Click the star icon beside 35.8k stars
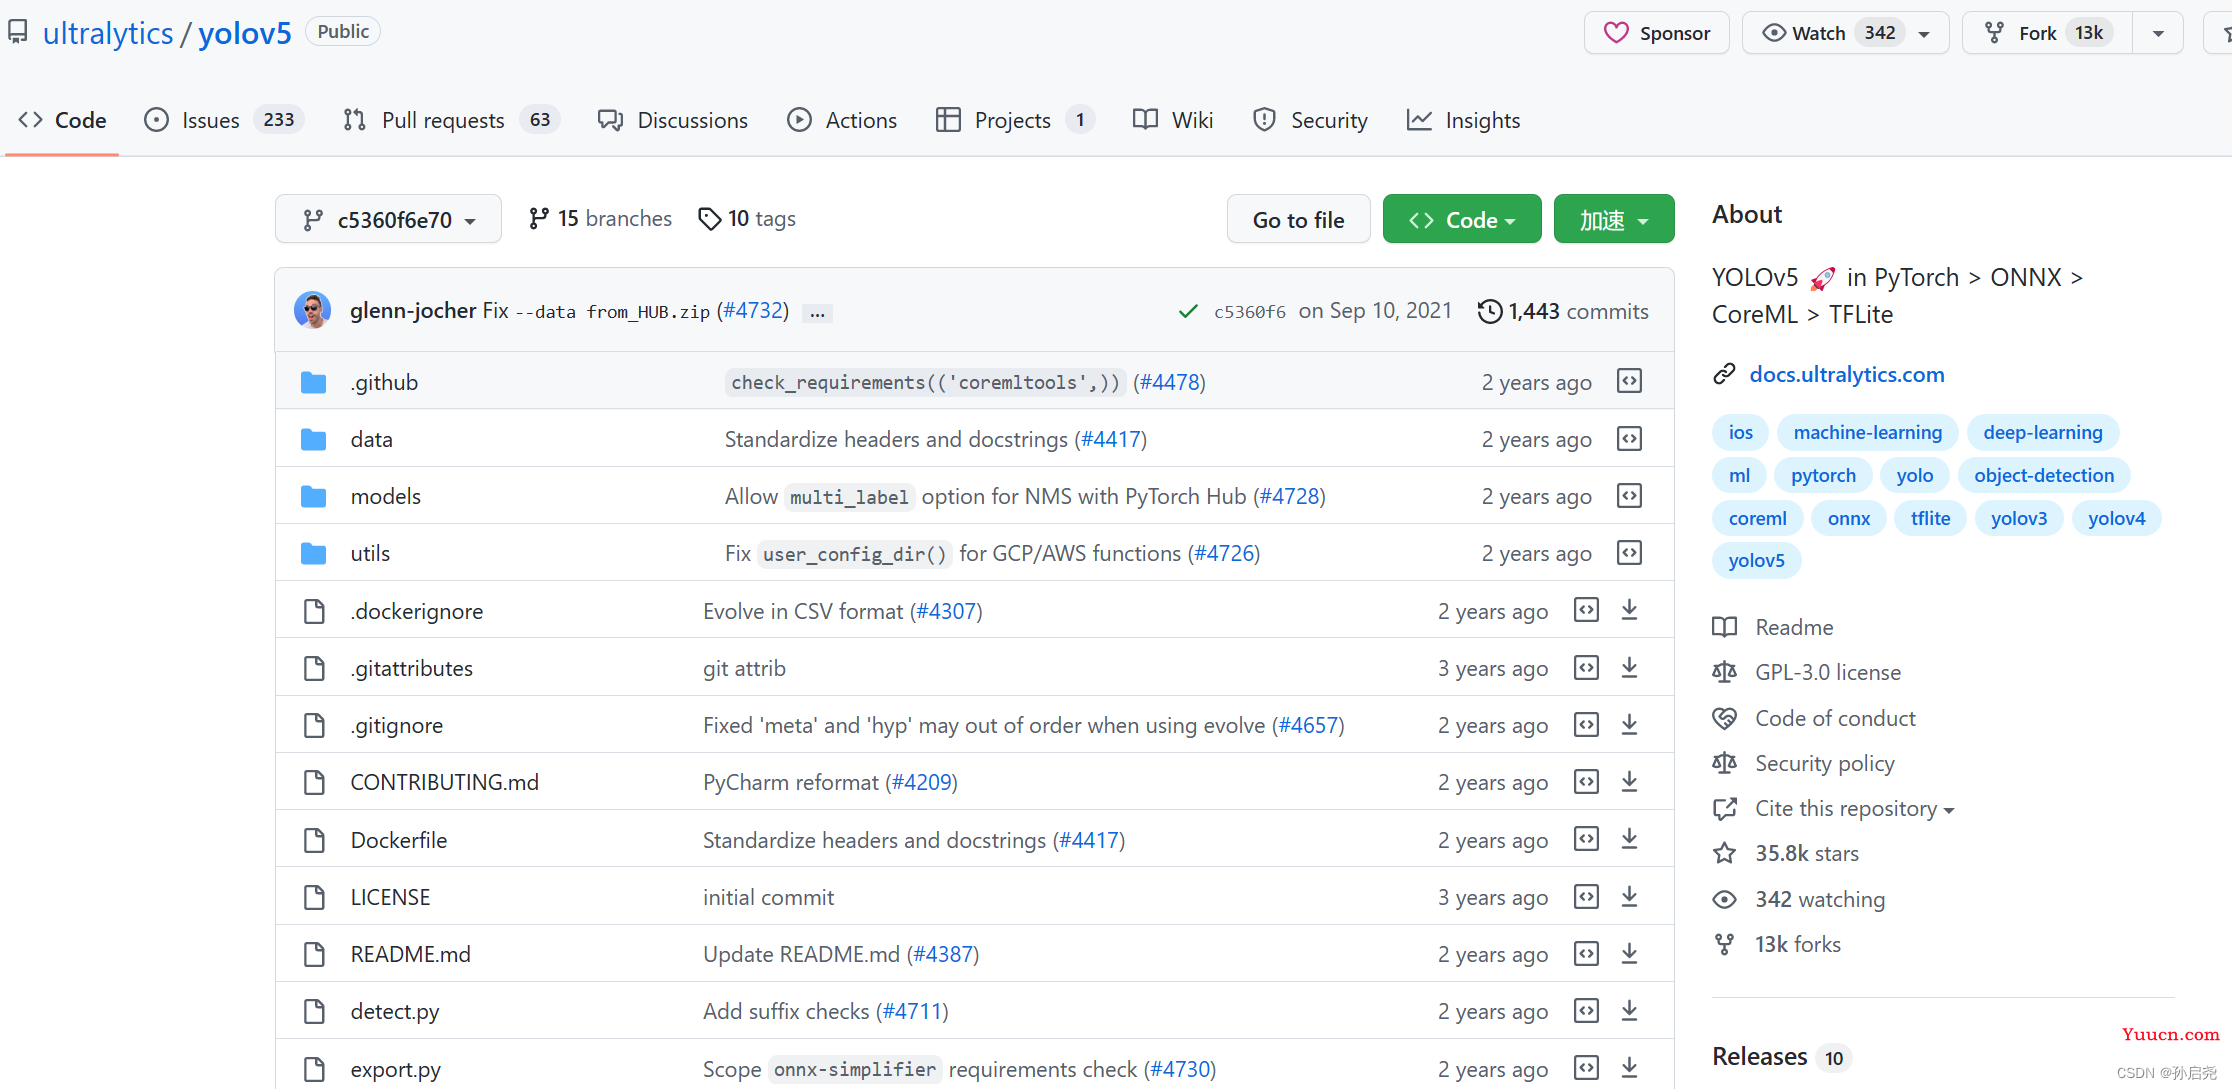 1724,853
